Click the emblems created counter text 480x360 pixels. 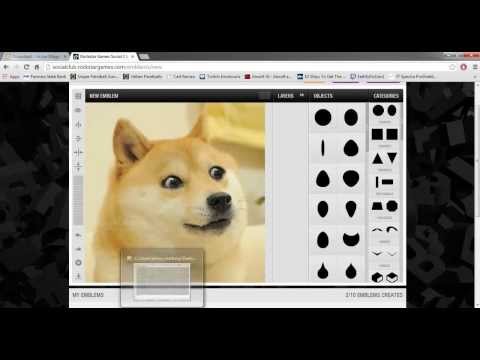[374, 295]
